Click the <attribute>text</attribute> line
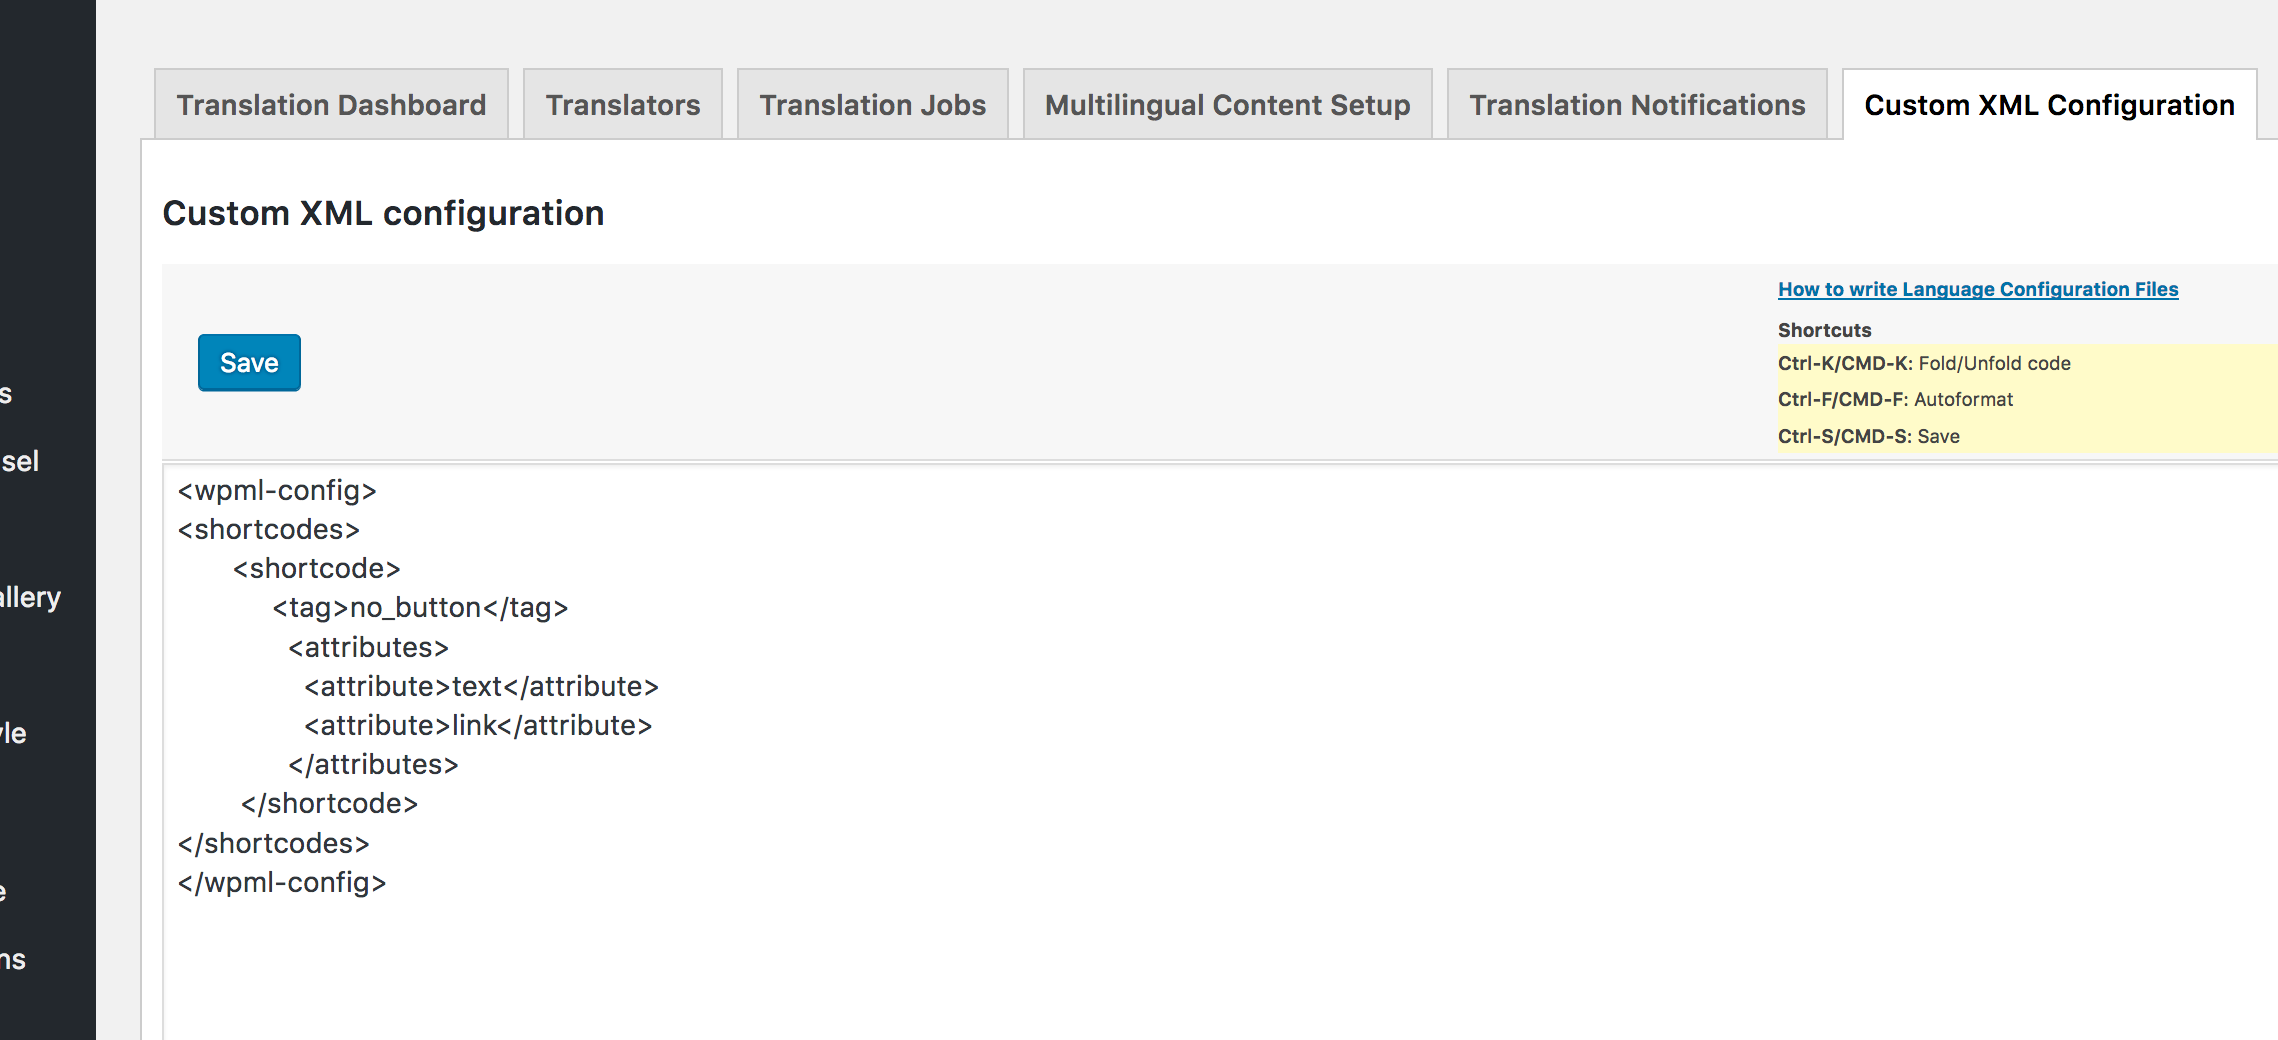Screen dimensions: 2278x1040 pyautogui.click(x=481, y=686)
